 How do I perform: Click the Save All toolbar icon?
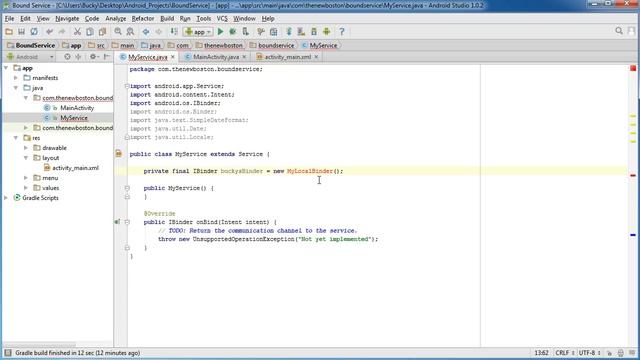click(21, 31)
